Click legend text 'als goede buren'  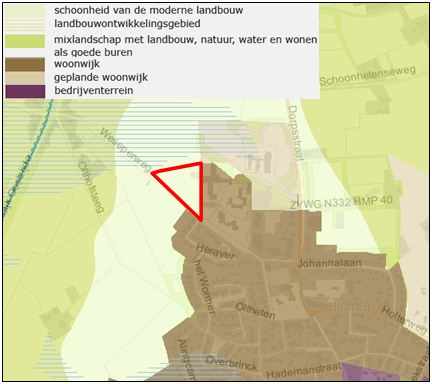point(93,53)
